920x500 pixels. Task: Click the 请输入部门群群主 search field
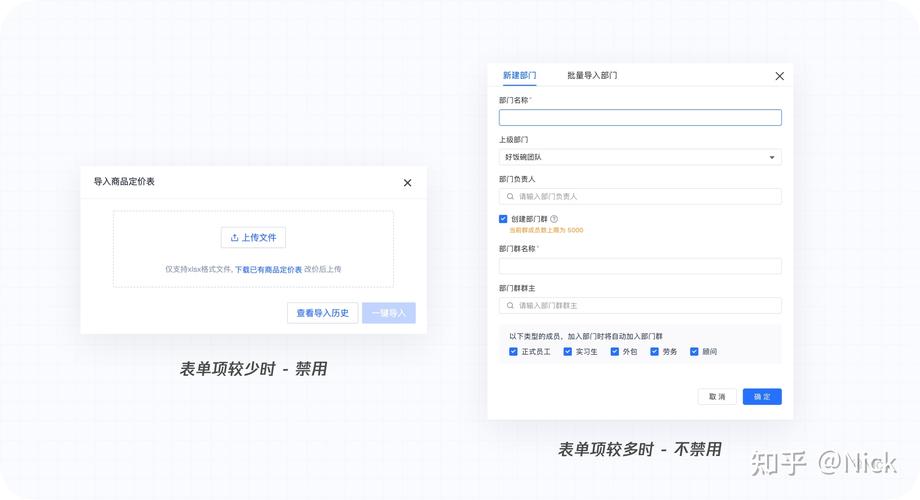(640, 306)
